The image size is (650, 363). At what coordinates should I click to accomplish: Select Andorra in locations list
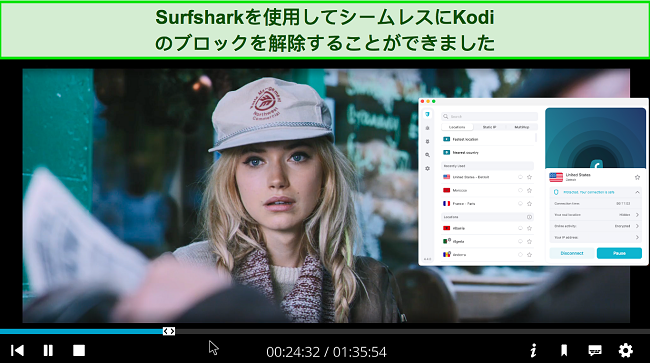click(x=488, y=254)
